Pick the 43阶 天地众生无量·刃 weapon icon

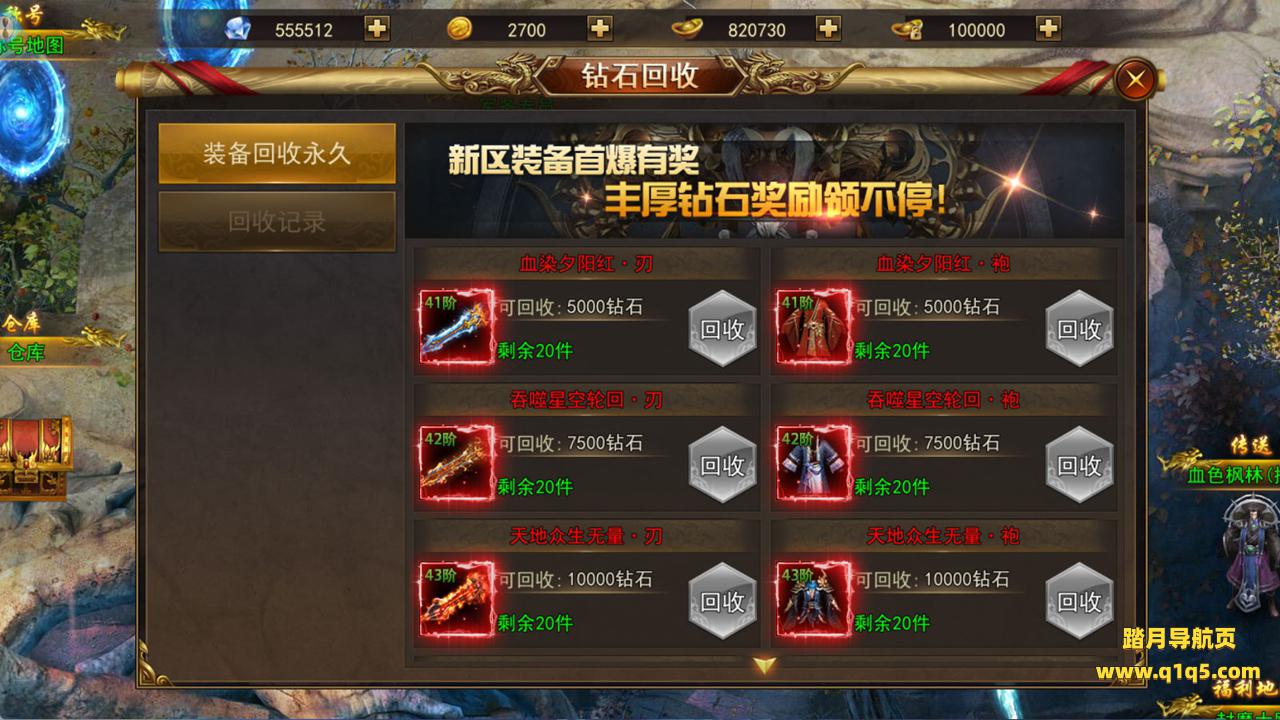458,600
